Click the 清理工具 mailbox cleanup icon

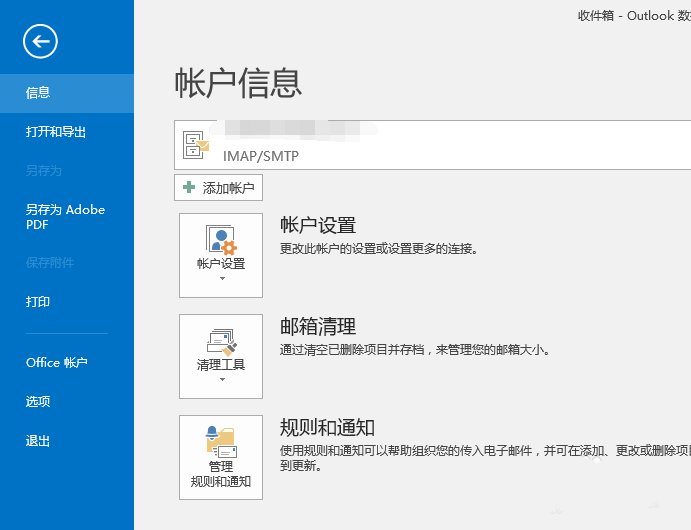(221, 342)
